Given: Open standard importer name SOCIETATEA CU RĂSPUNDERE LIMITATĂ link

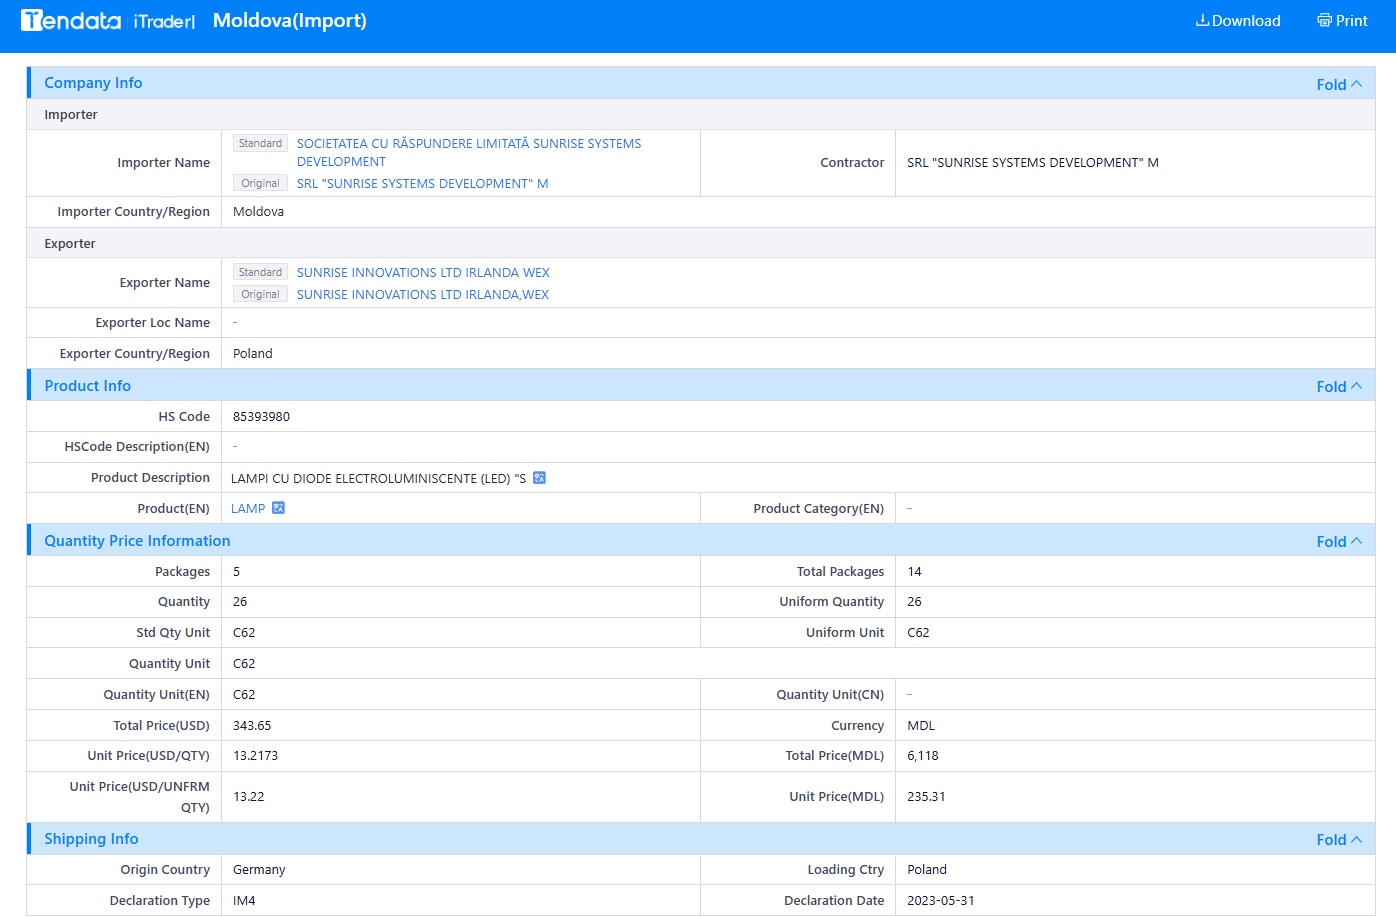Looking at the screenshot, I should 469,153.
